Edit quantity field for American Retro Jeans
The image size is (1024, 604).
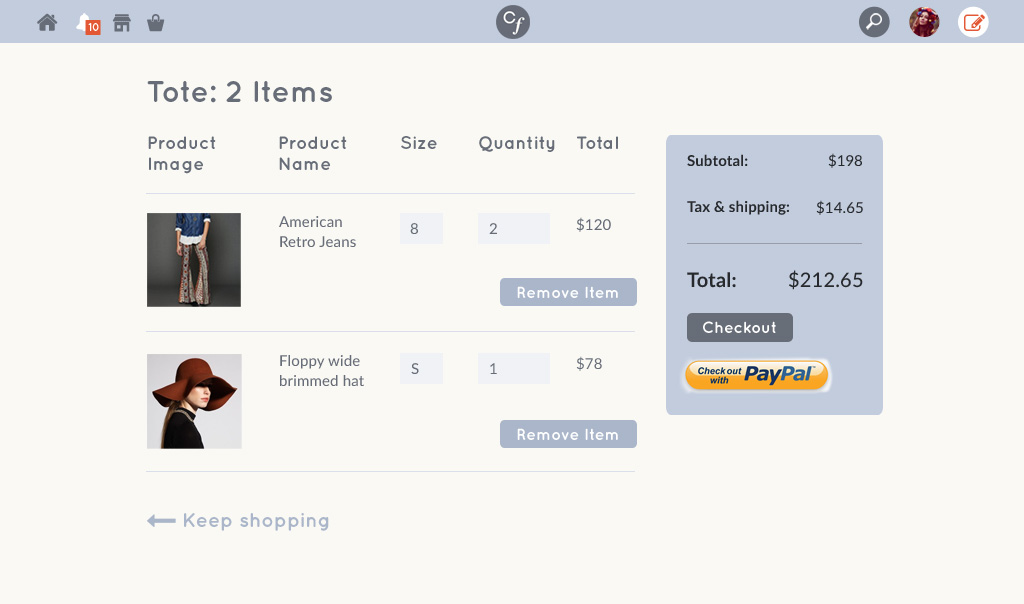(x=514, y=229)
